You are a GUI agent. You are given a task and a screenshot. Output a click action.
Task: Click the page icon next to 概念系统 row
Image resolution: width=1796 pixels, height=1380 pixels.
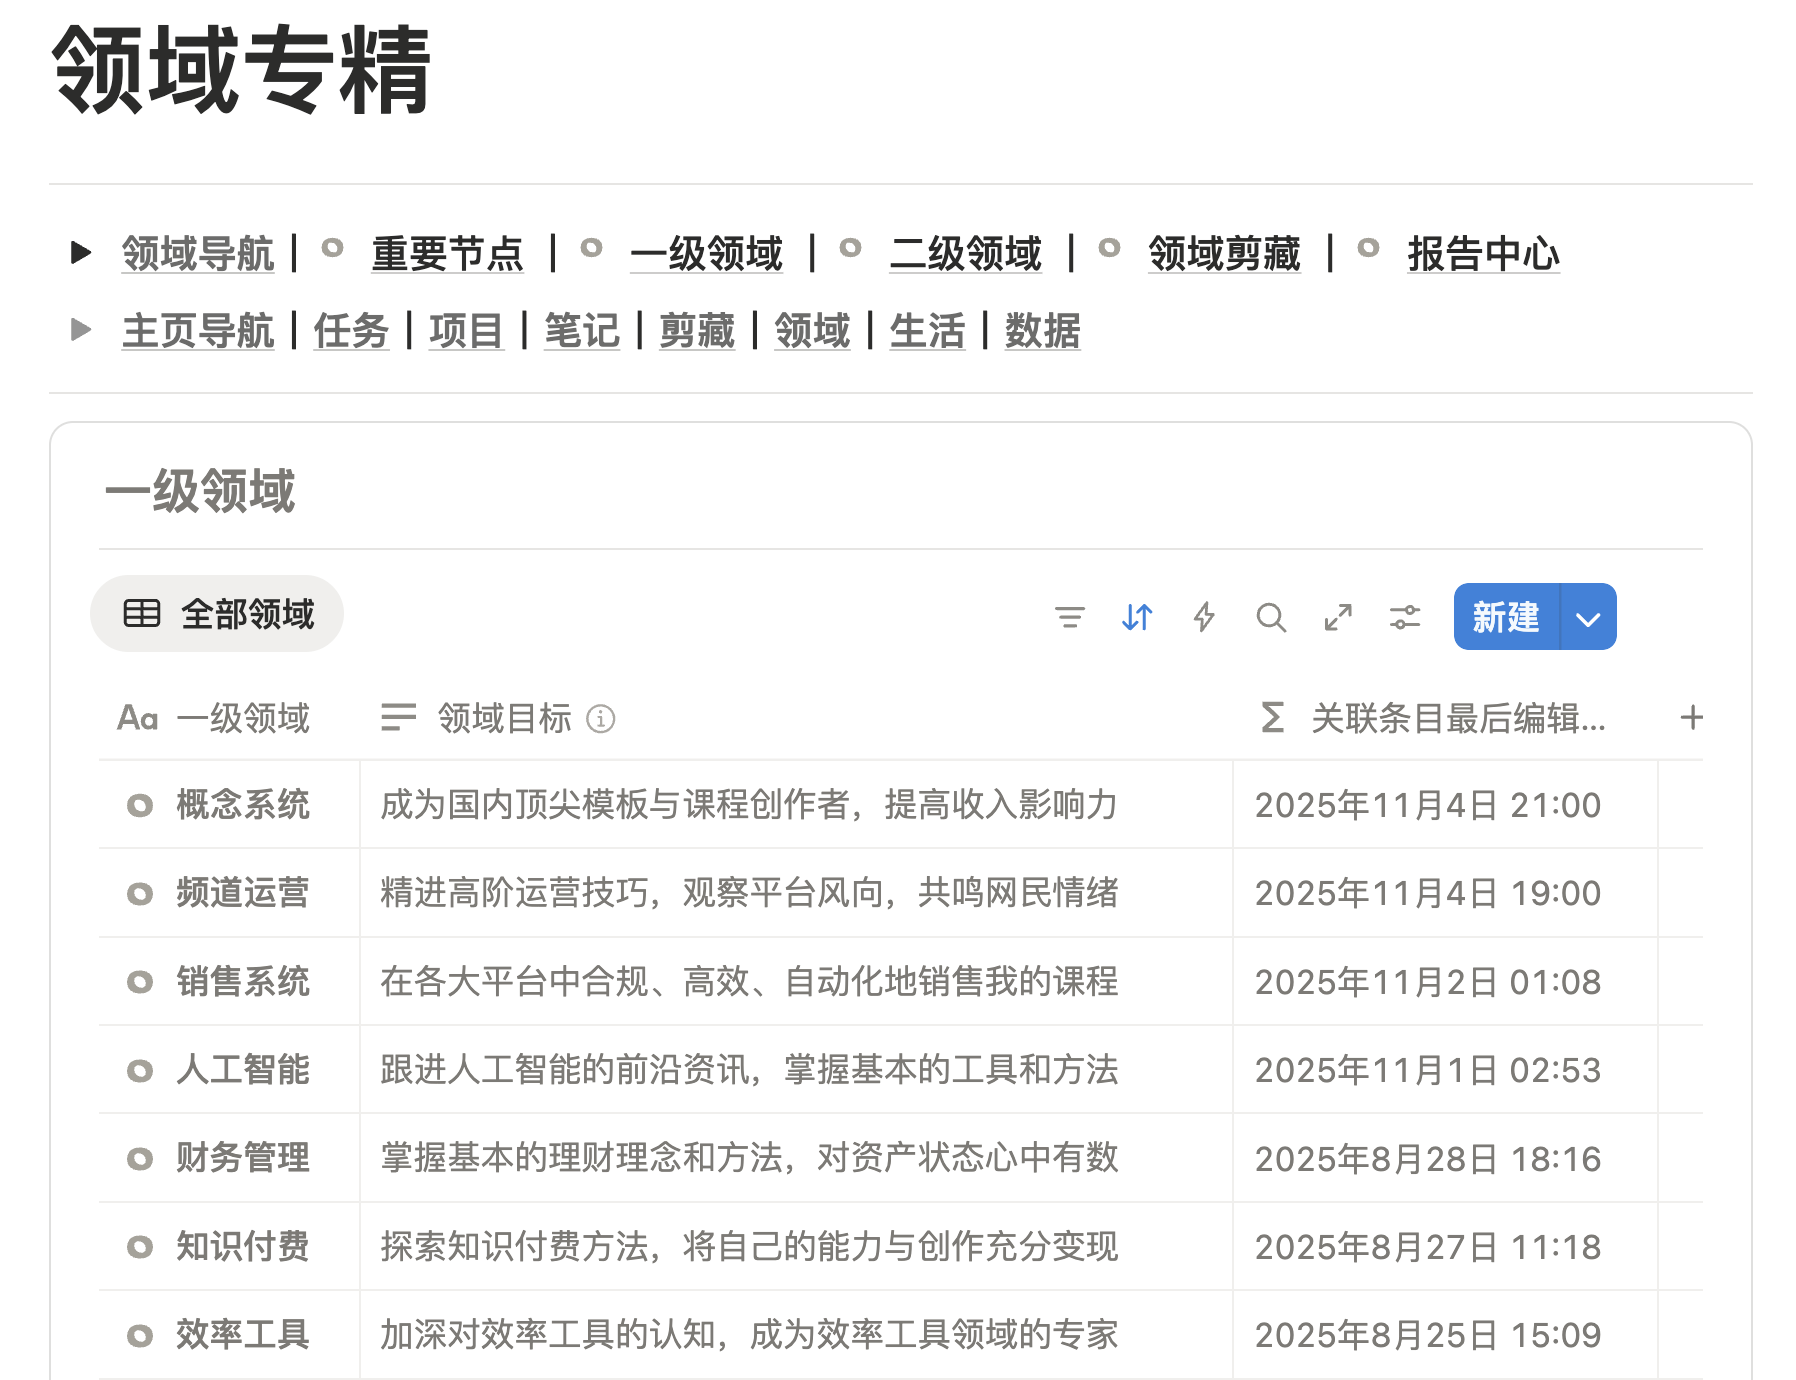[139, 806]
